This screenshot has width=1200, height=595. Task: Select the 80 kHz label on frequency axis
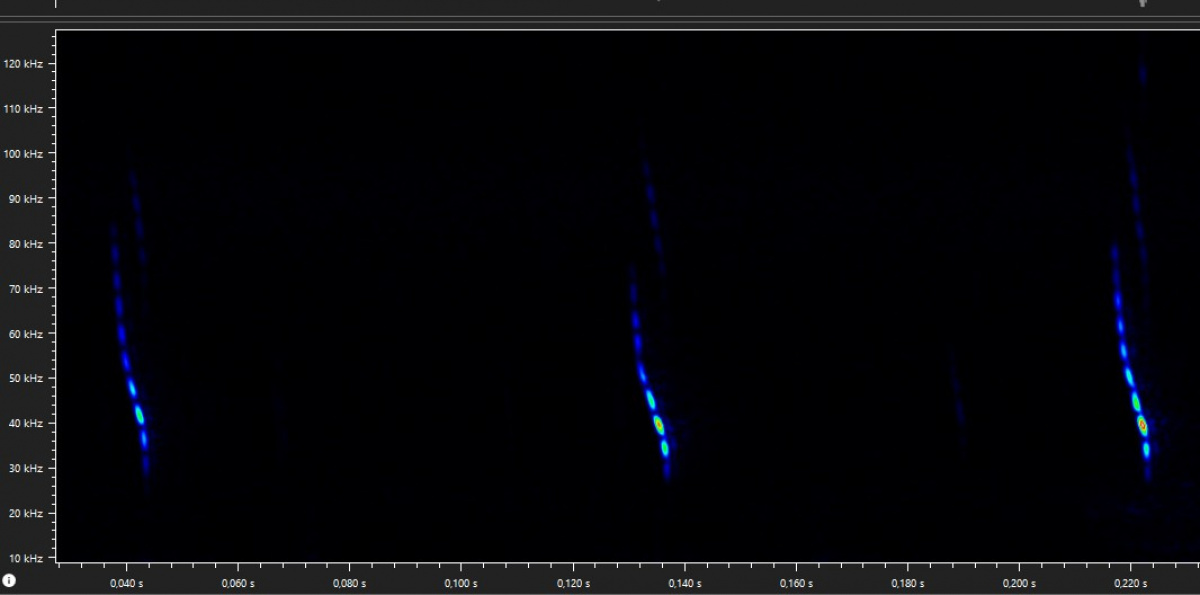(x=28, y=244)
